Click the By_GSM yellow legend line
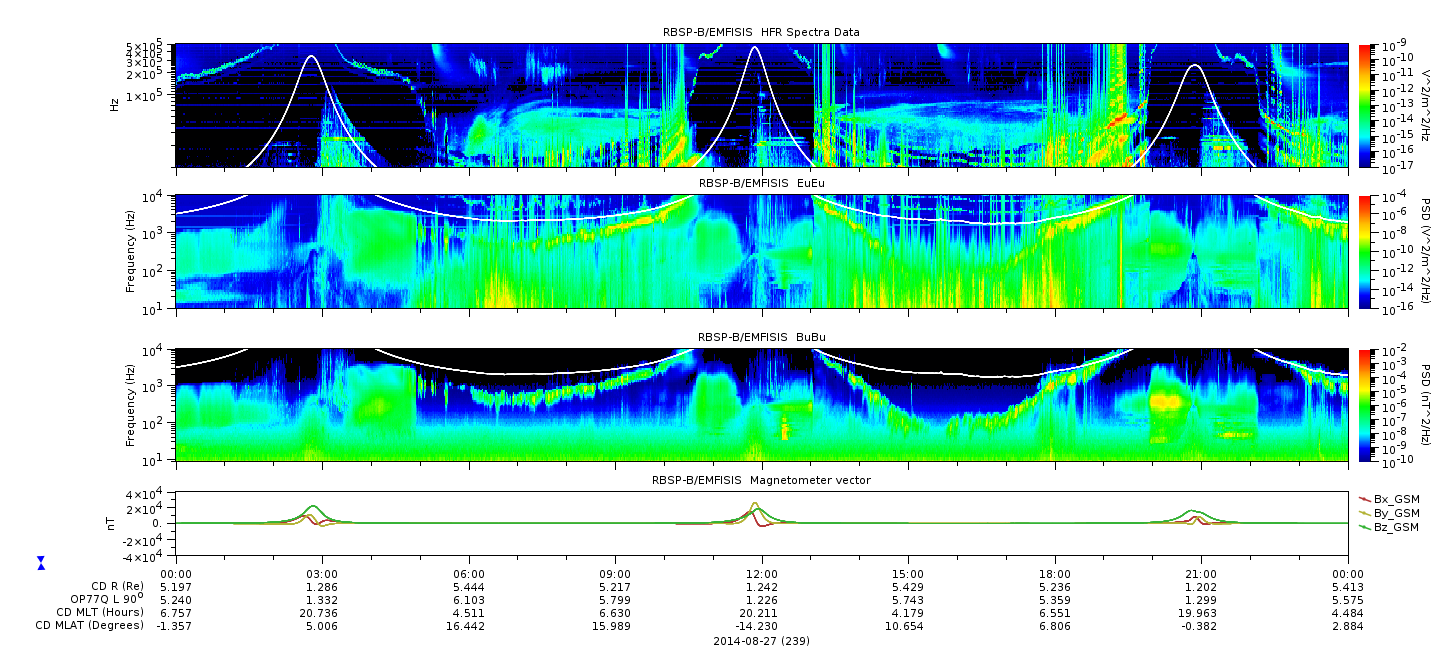The image size is (1447, 658). click(x=1365, y=513)
